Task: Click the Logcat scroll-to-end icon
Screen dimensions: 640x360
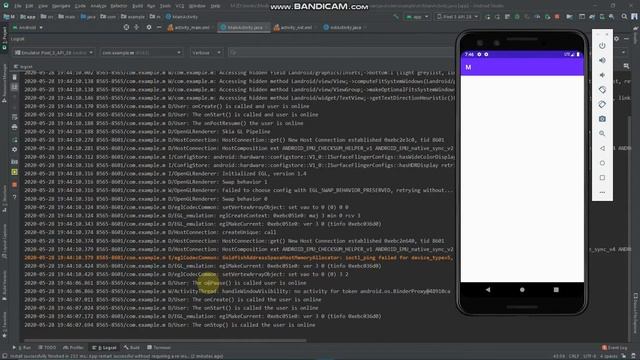Action: click(x=14, y=87)
